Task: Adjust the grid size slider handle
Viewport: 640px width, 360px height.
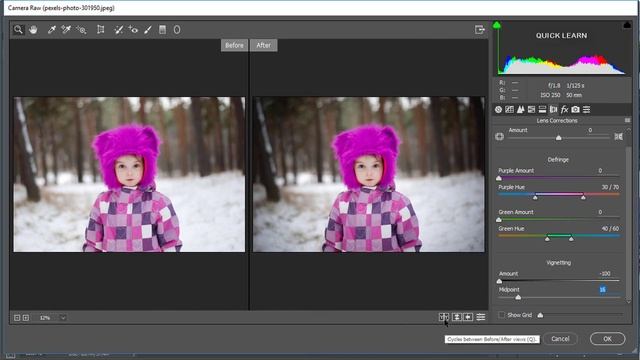Action: pyautogui.click(x=540, y=315)
